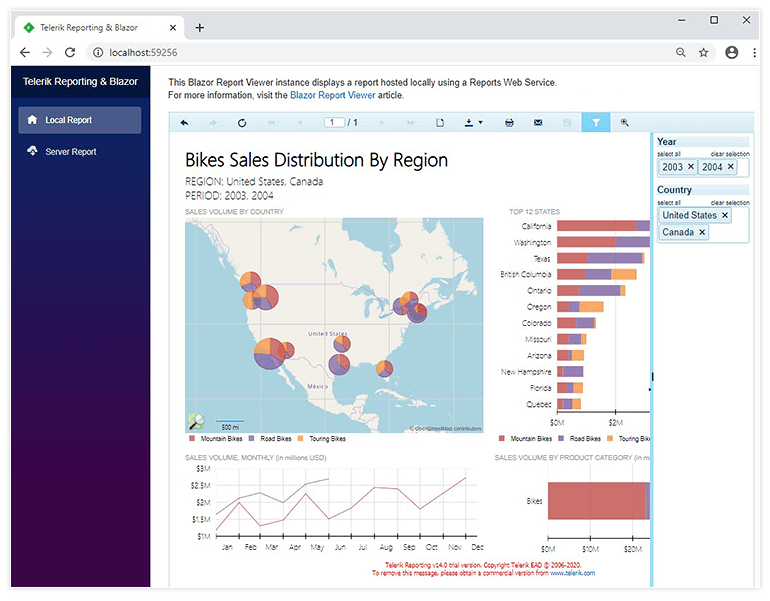Go to the previous report page
This screenshot has height=601, width=770.
pyautogui.click(x=300, y=123)
